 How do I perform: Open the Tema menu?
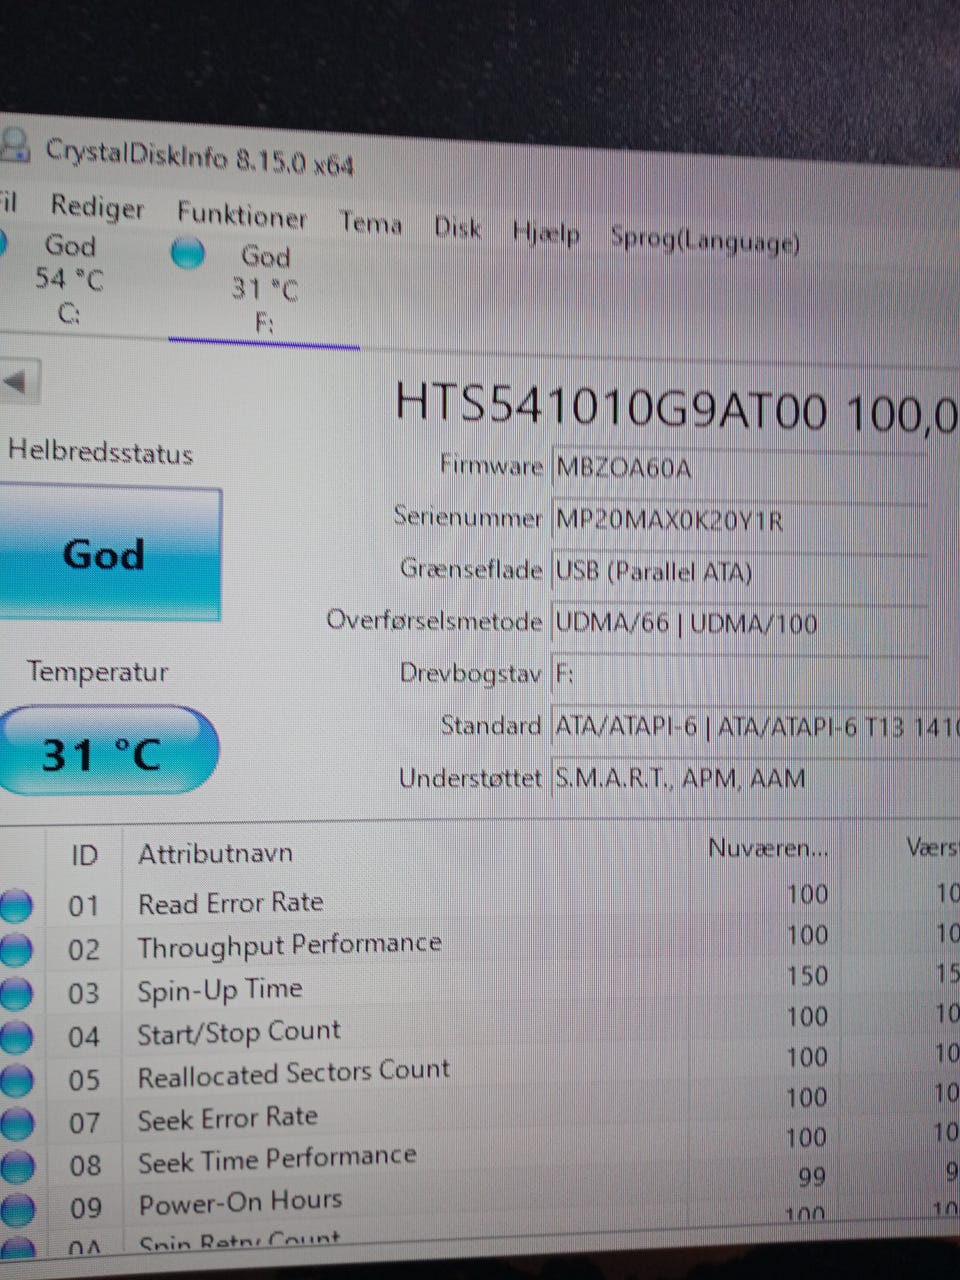tap(370, 222)
